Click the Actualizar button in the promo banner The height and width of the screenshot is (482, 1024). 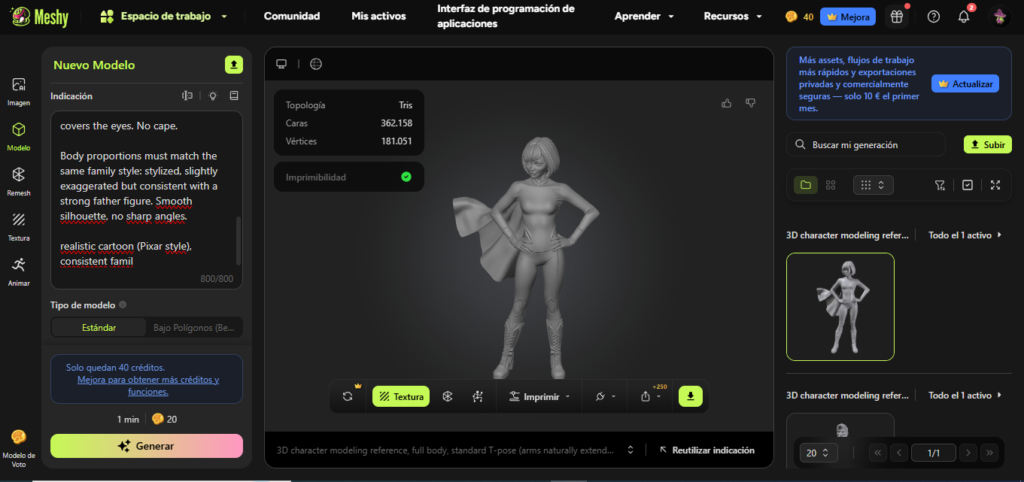(965, 84)
